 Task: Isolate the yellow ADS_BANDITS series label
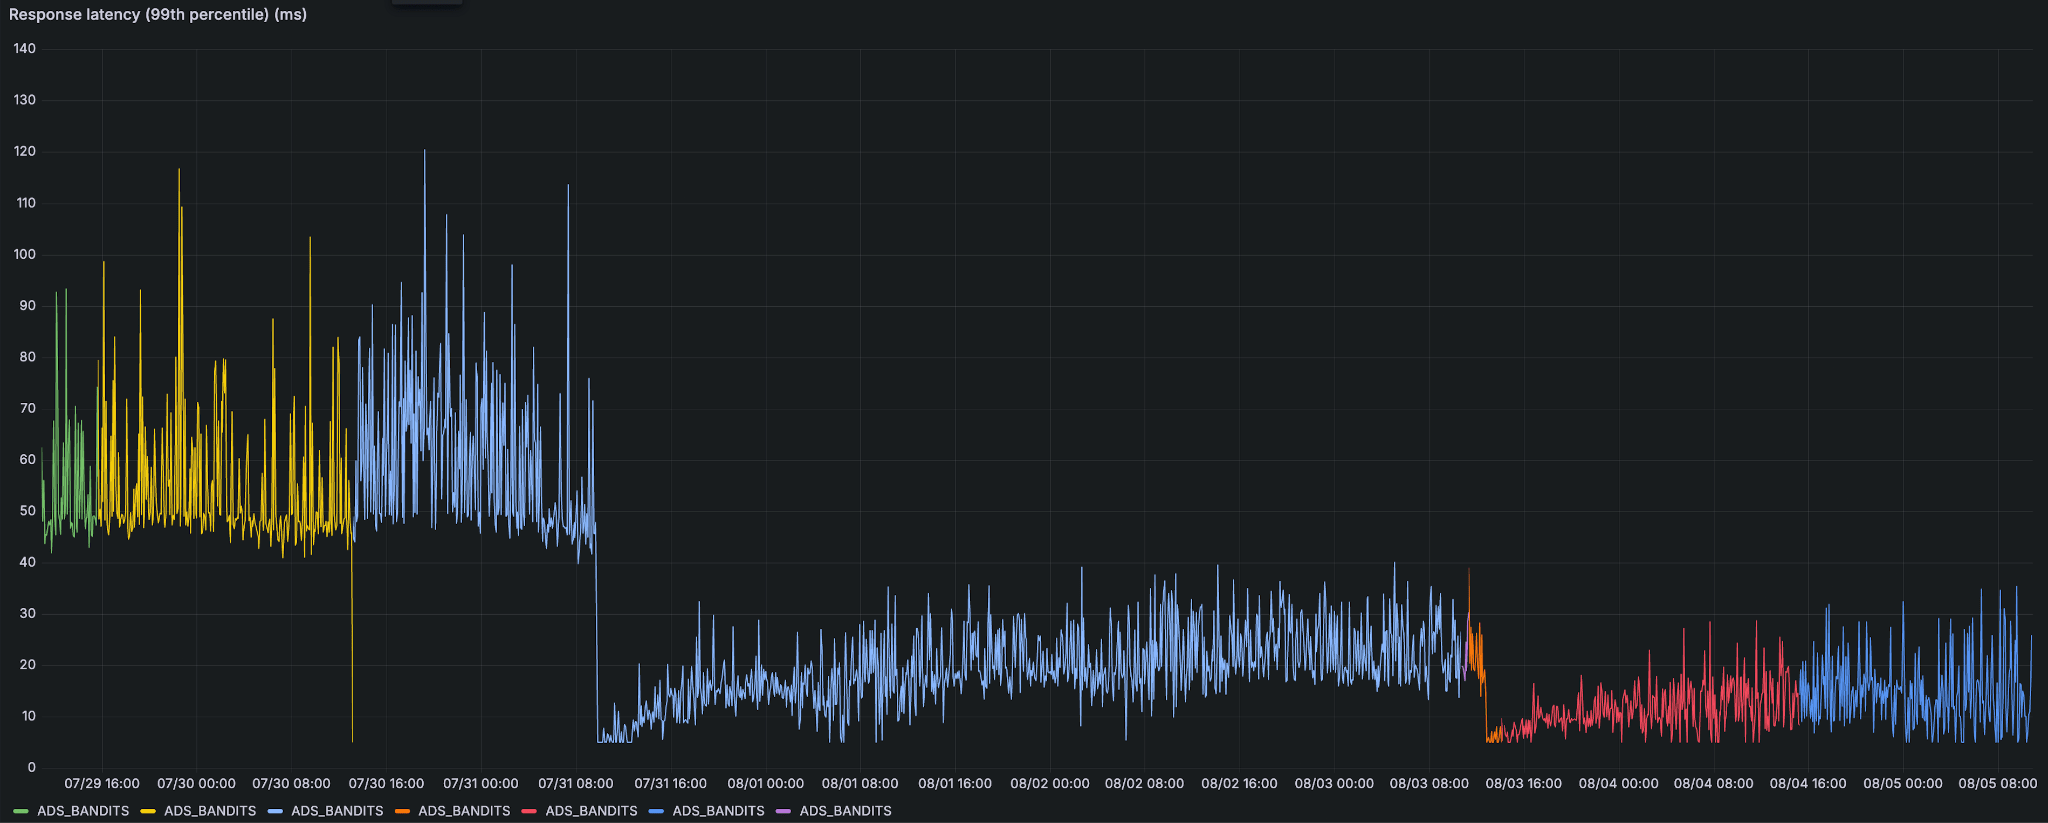(x=210, y=811)
